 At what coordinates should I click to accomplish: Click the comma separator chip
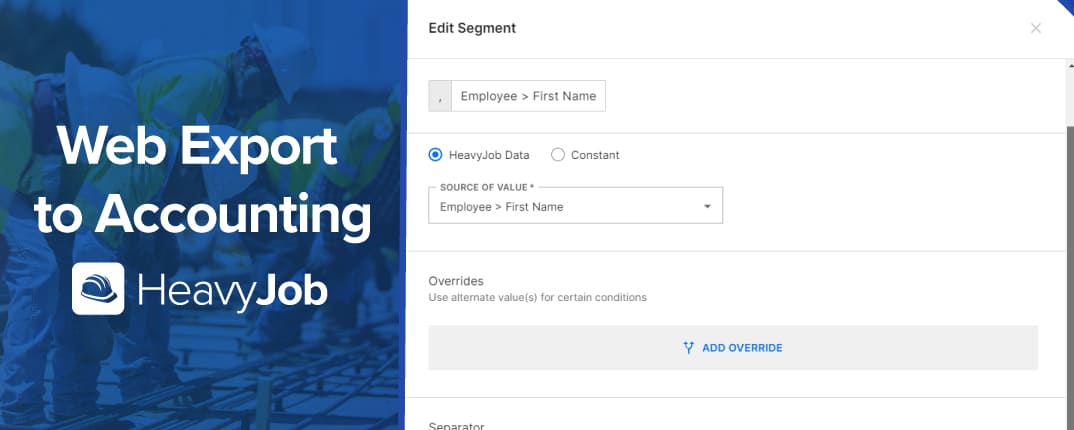pos(440,96)
